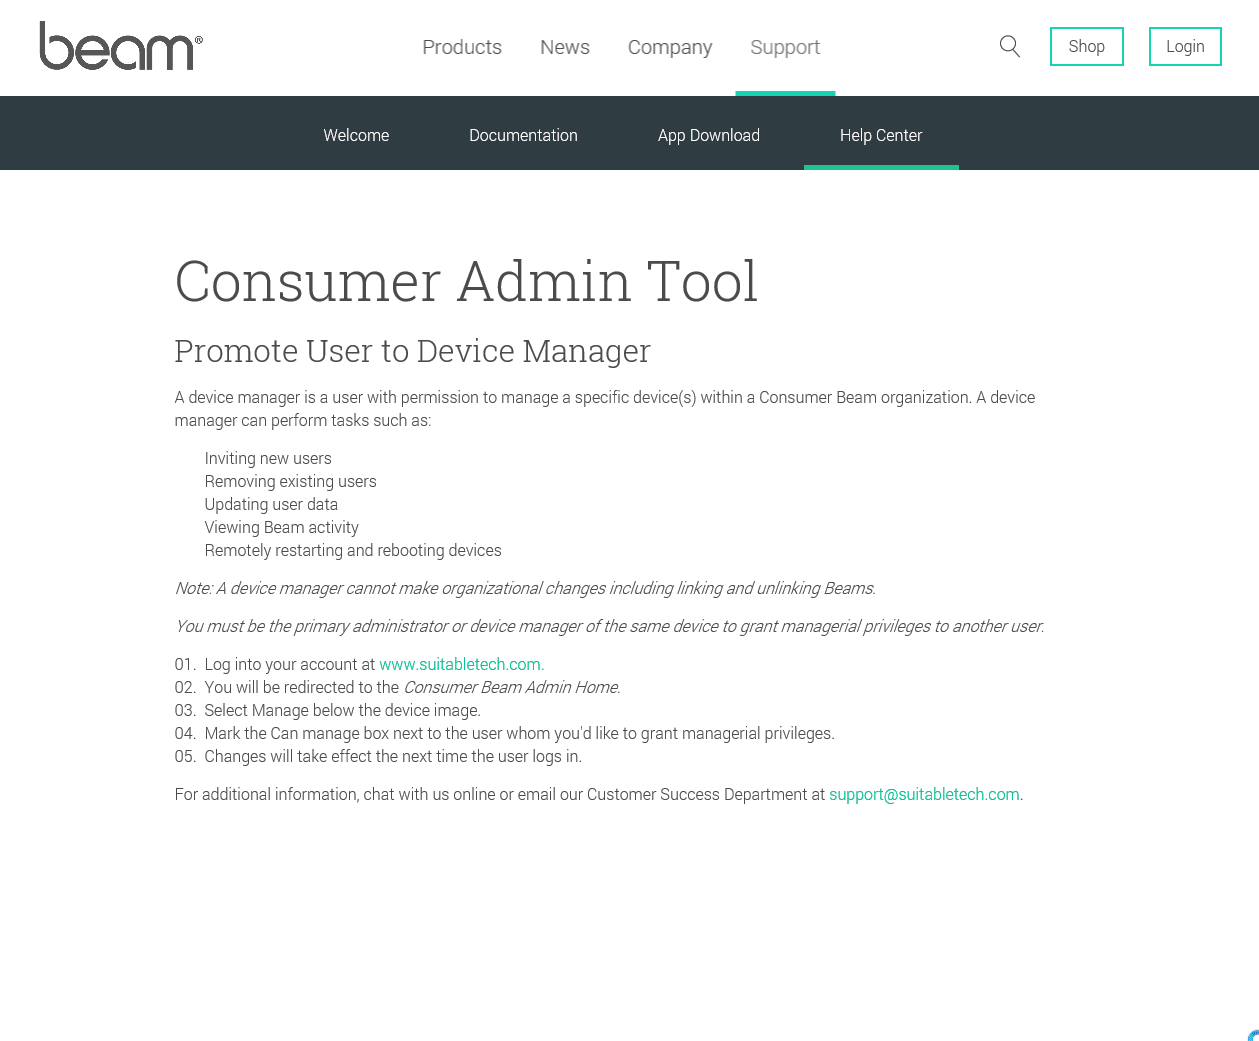Click 'Remotely restarting and rebooting devices' item

(353, 550)
